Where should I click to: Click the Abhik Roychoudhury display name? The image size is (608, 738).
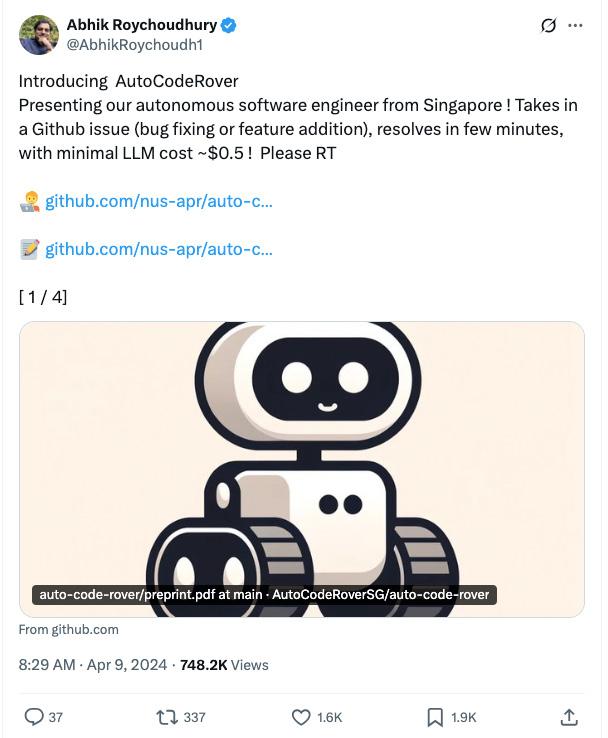point(142,25)
